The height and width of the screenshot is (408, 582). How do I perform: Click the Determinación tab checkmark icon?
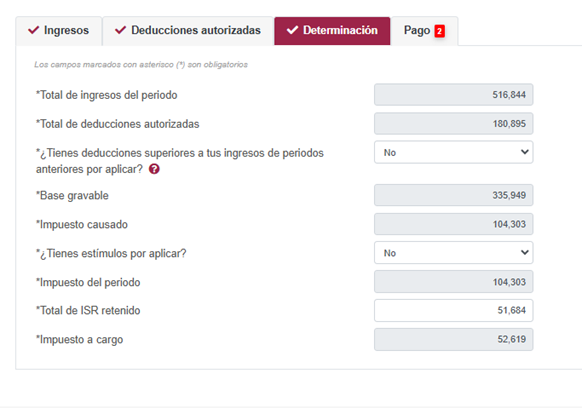tap(292, 30)
